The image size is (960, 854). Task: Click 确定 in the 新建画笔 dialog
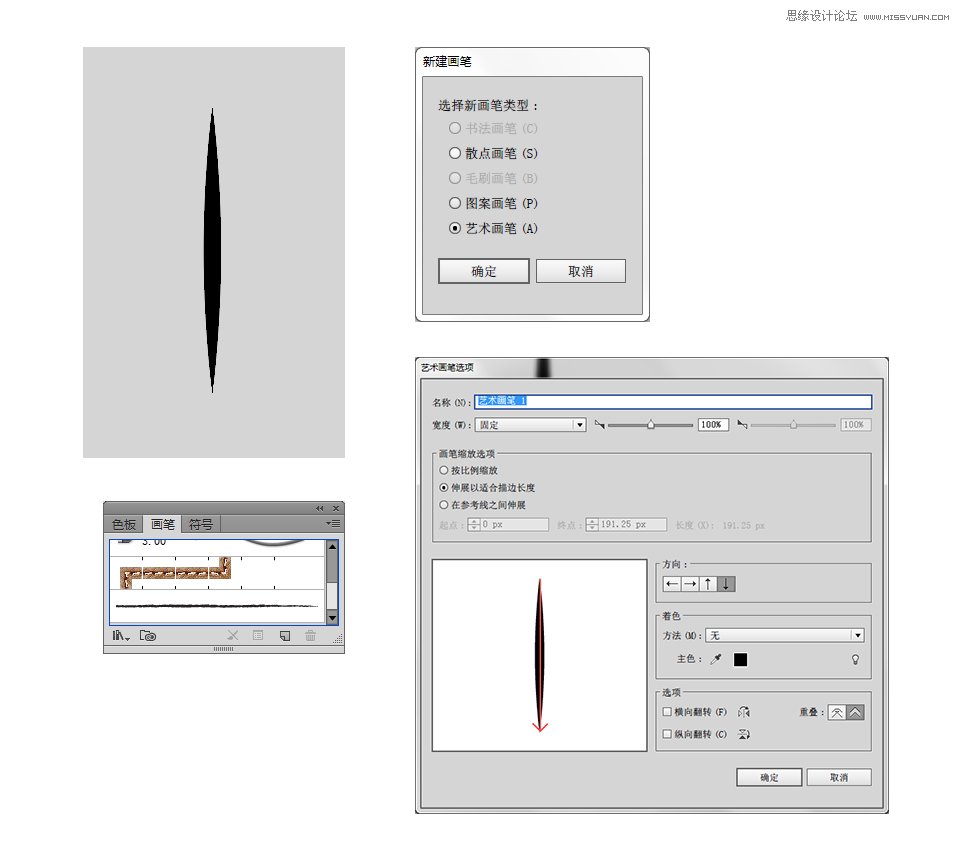[x=484, y=271]
